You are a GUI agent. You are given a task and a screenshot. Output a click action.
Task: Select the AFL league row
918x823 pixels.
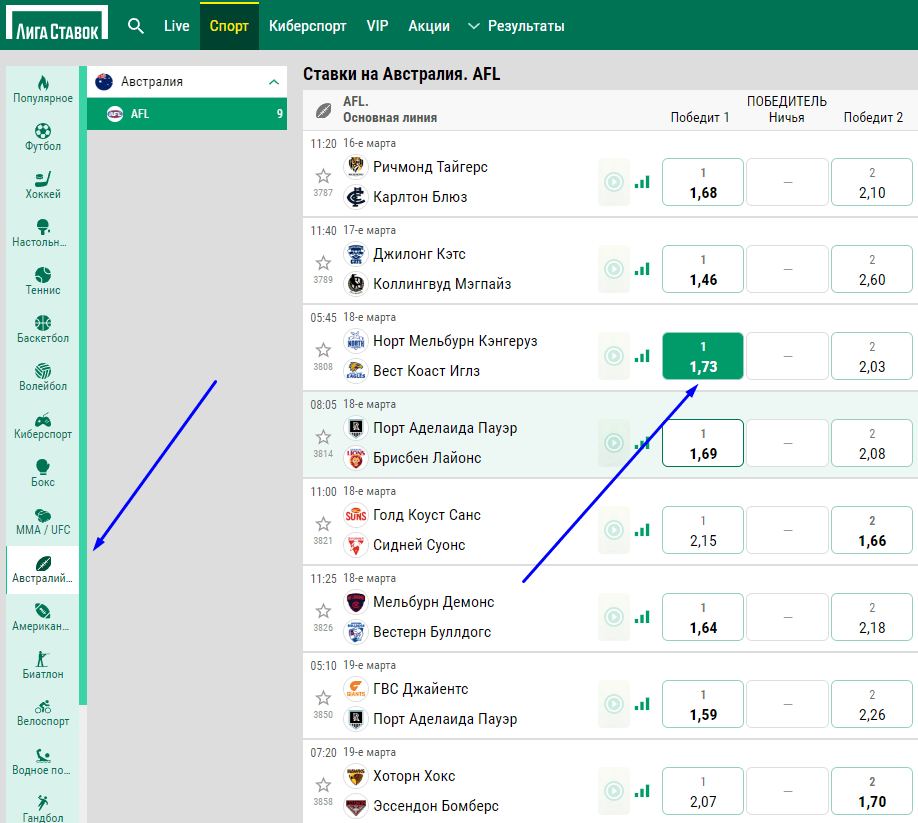pyautogui.click(x=187, y=114)
